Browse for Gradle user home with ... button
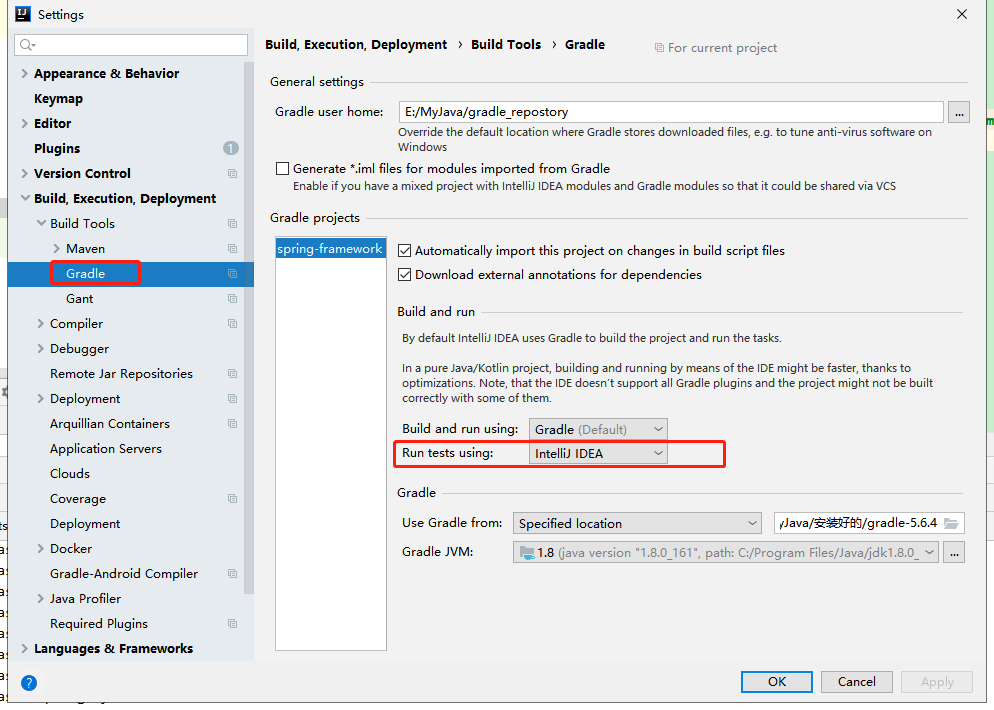The image size is (994, 710). [x=958, y=112]
